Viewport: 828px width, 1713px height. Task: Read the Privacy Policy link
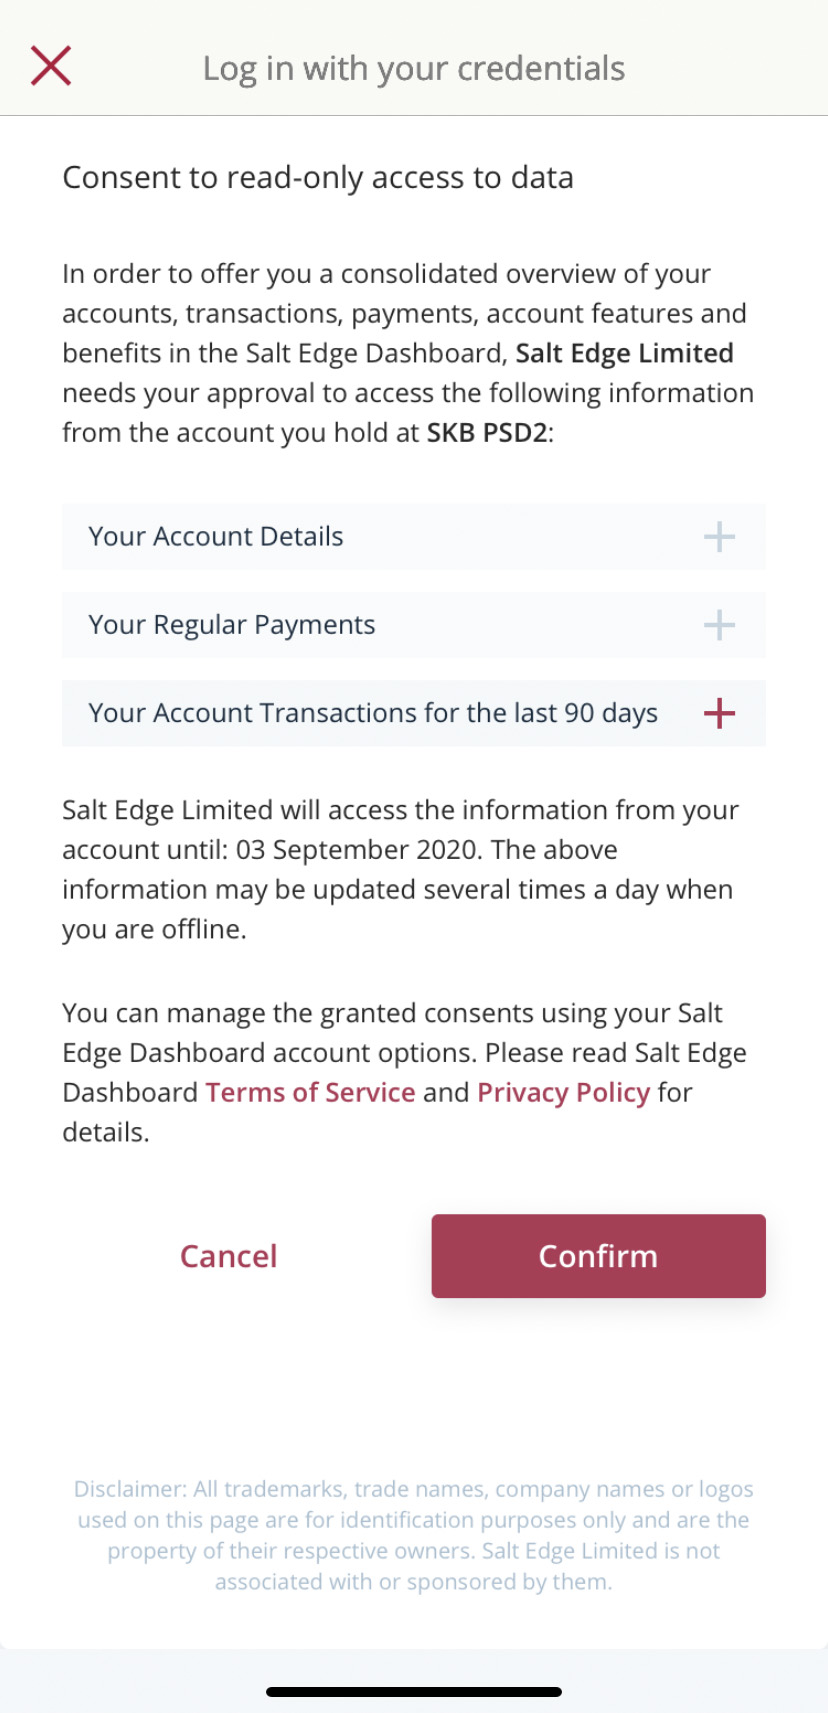[563, 1092]
